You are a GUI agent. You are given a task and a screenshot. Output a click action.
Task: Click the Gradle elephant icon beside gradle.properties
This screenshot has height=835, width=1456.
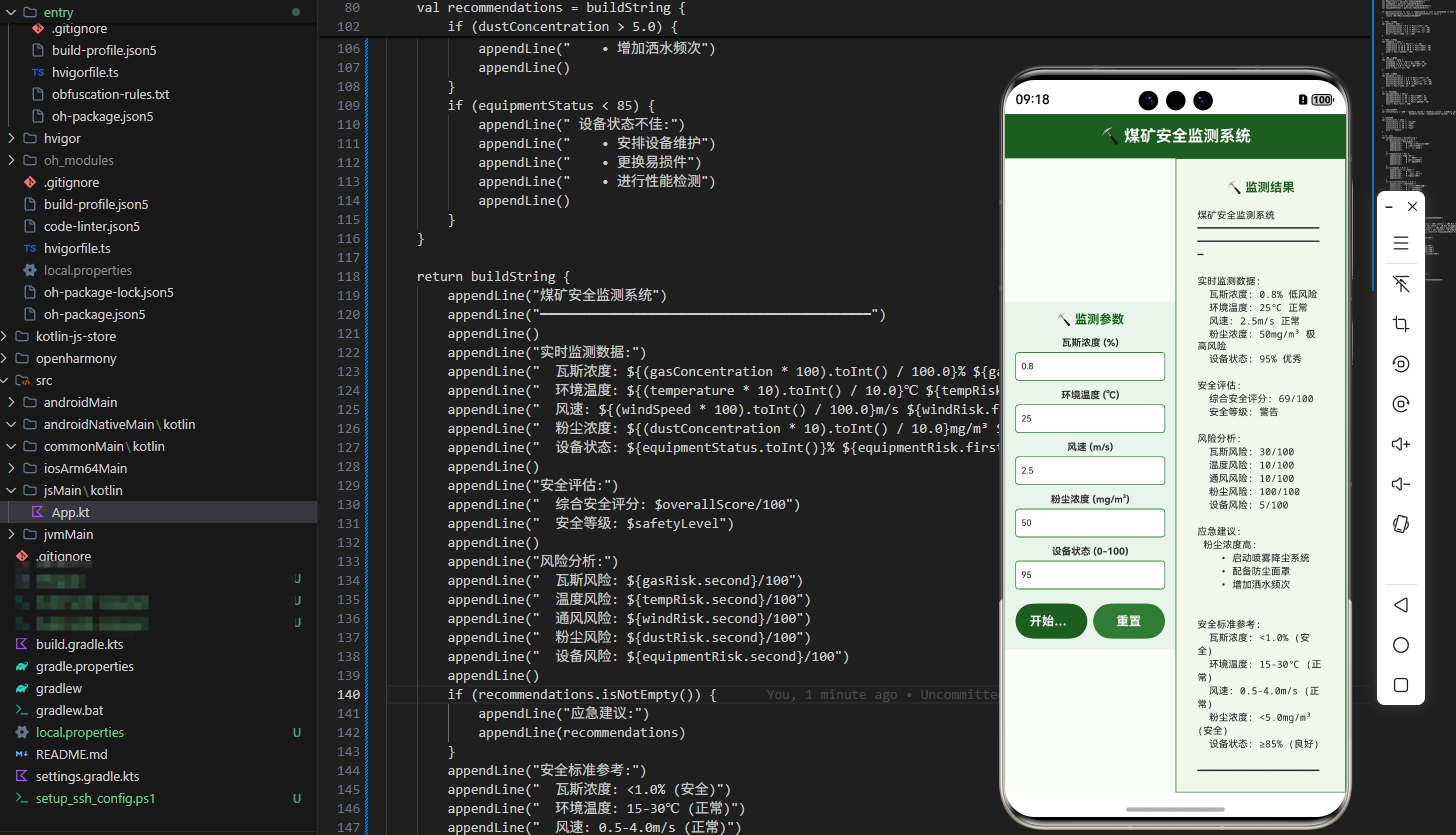(x=22, y=666)
